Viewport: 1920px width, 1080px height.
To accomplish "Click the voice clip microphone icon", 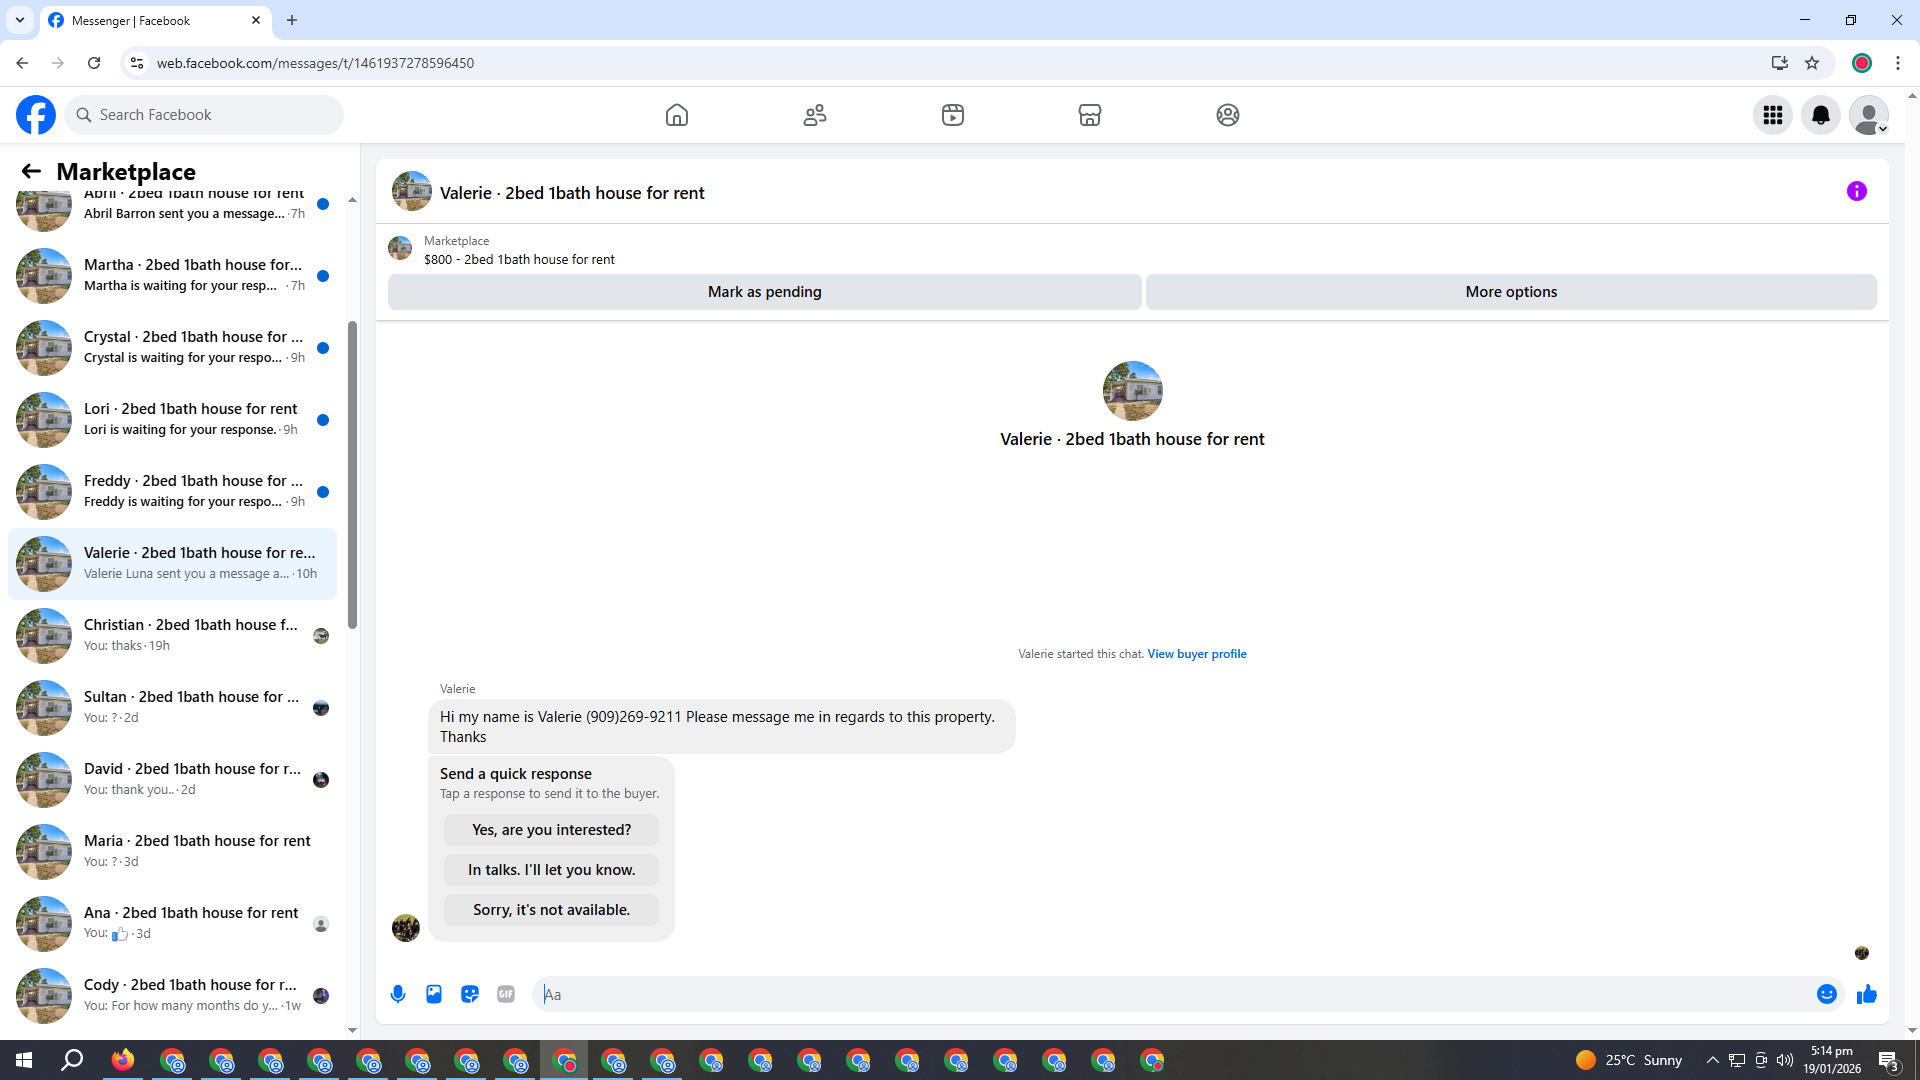I will click(x=398, y=994).
